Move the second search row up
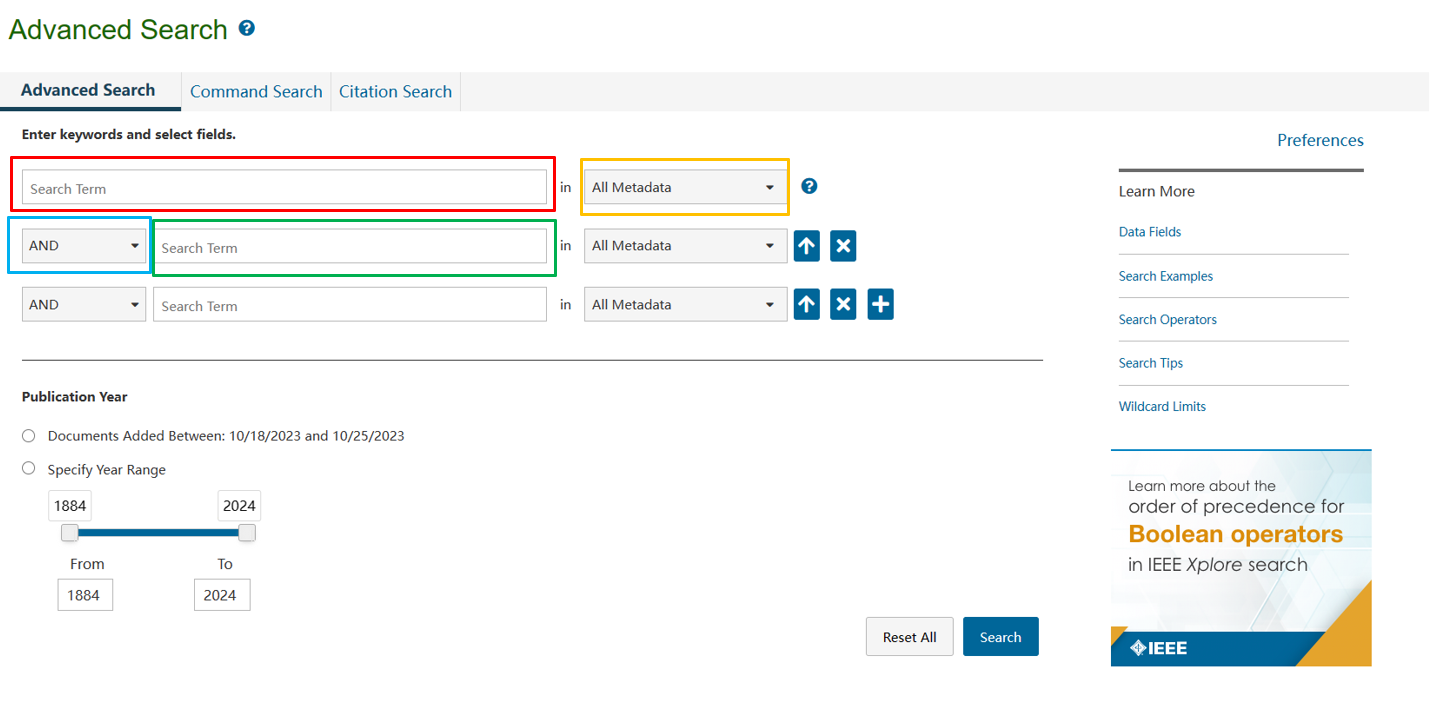This screenshot has width=1433, height=707. 806,246
